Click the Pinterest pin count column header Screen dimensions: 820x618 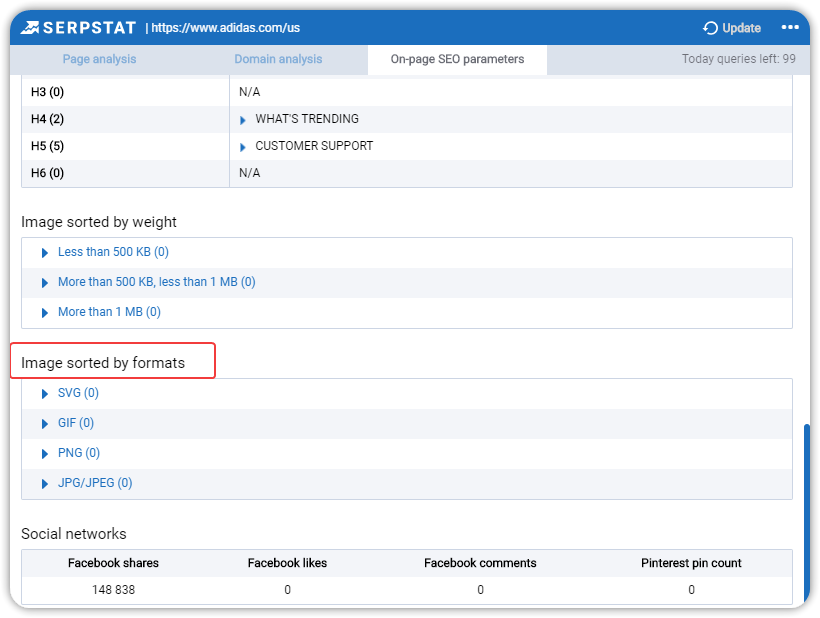[691, 563]
